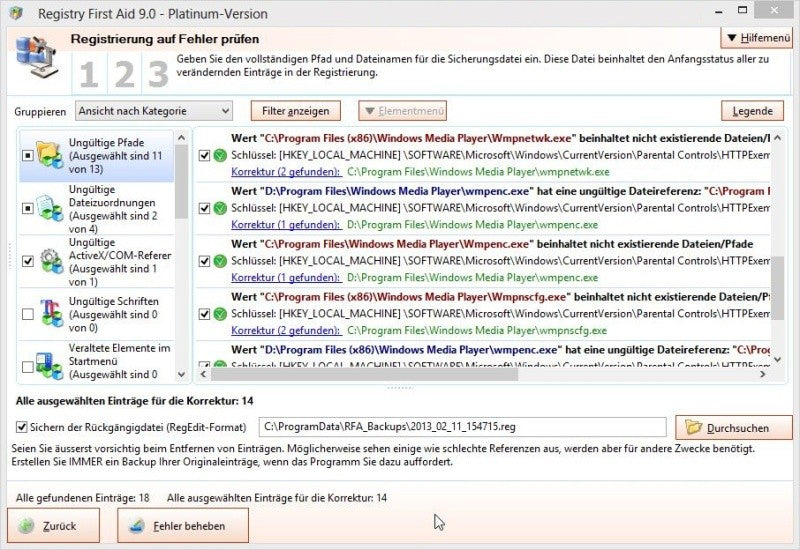Uncheck the Wmpnscfg.exe entry checkbox
The image size is (800, 550).
[205, 314]
